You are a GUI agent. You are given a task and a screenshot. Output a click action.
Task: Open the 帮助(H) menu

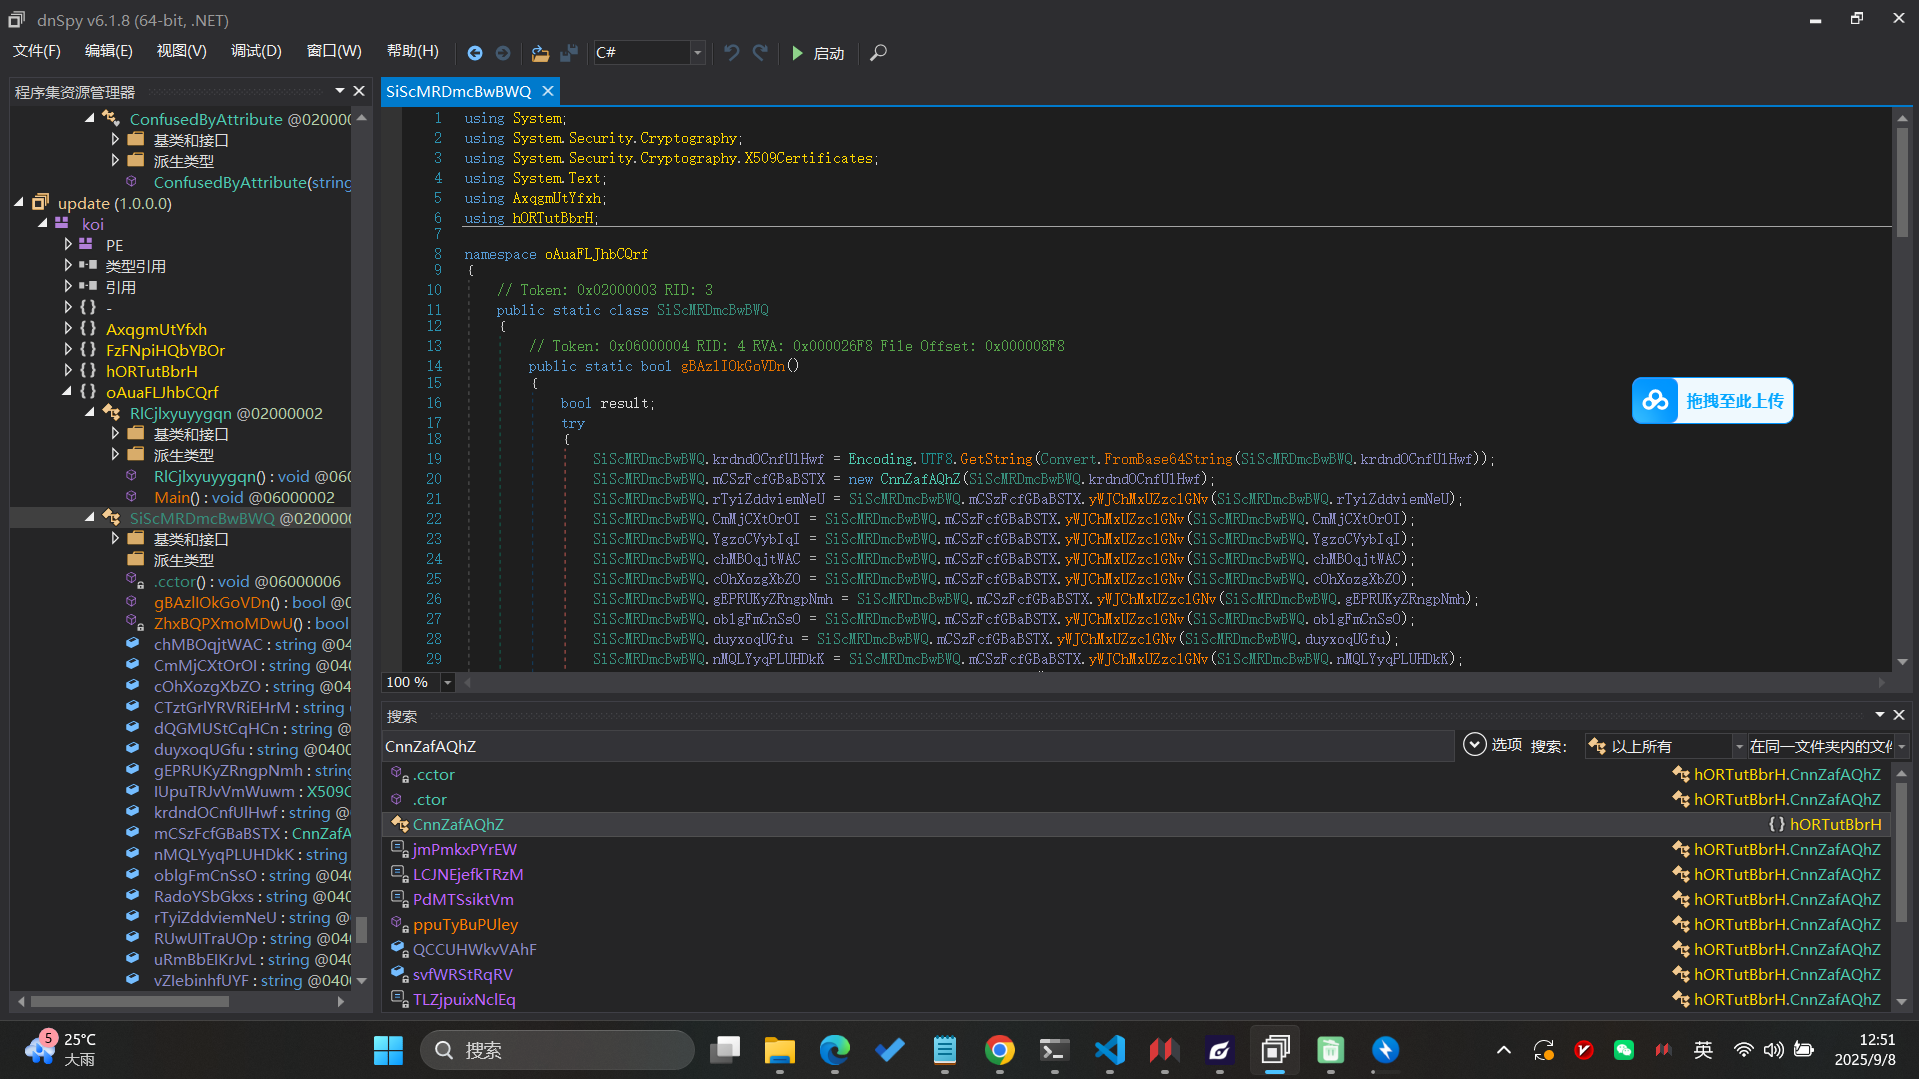[412, 51]
